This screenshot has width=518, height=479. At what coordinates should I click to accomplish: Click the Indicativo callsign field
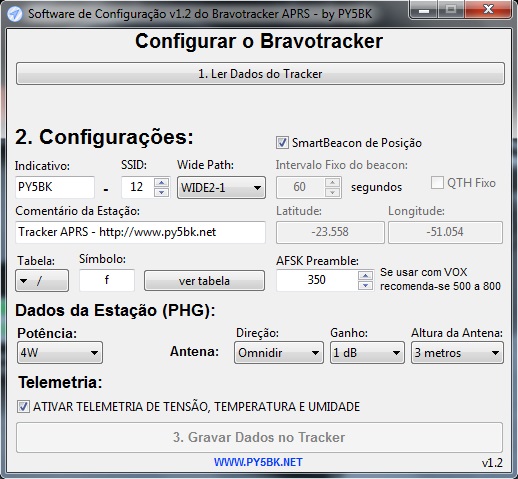[x=55, y=187]
